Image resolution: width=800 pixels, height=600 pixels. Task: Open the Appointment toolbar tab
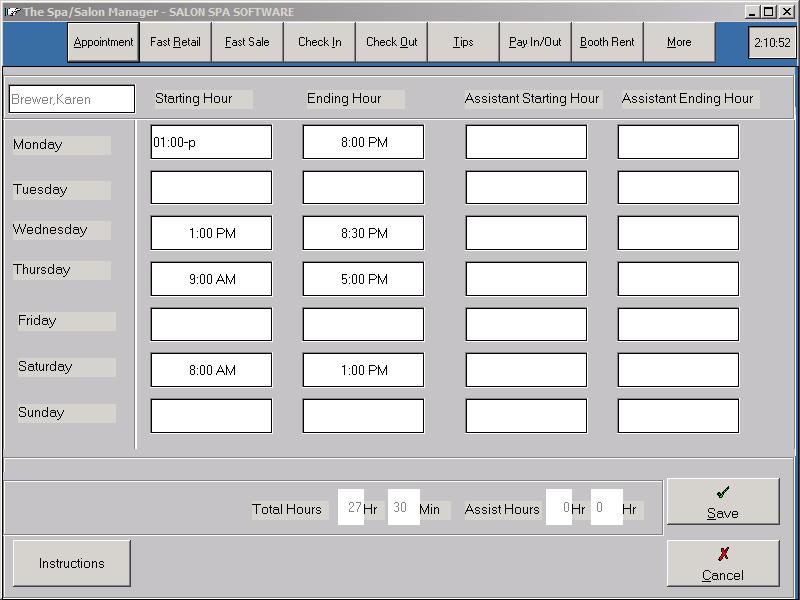click(103, 42)
